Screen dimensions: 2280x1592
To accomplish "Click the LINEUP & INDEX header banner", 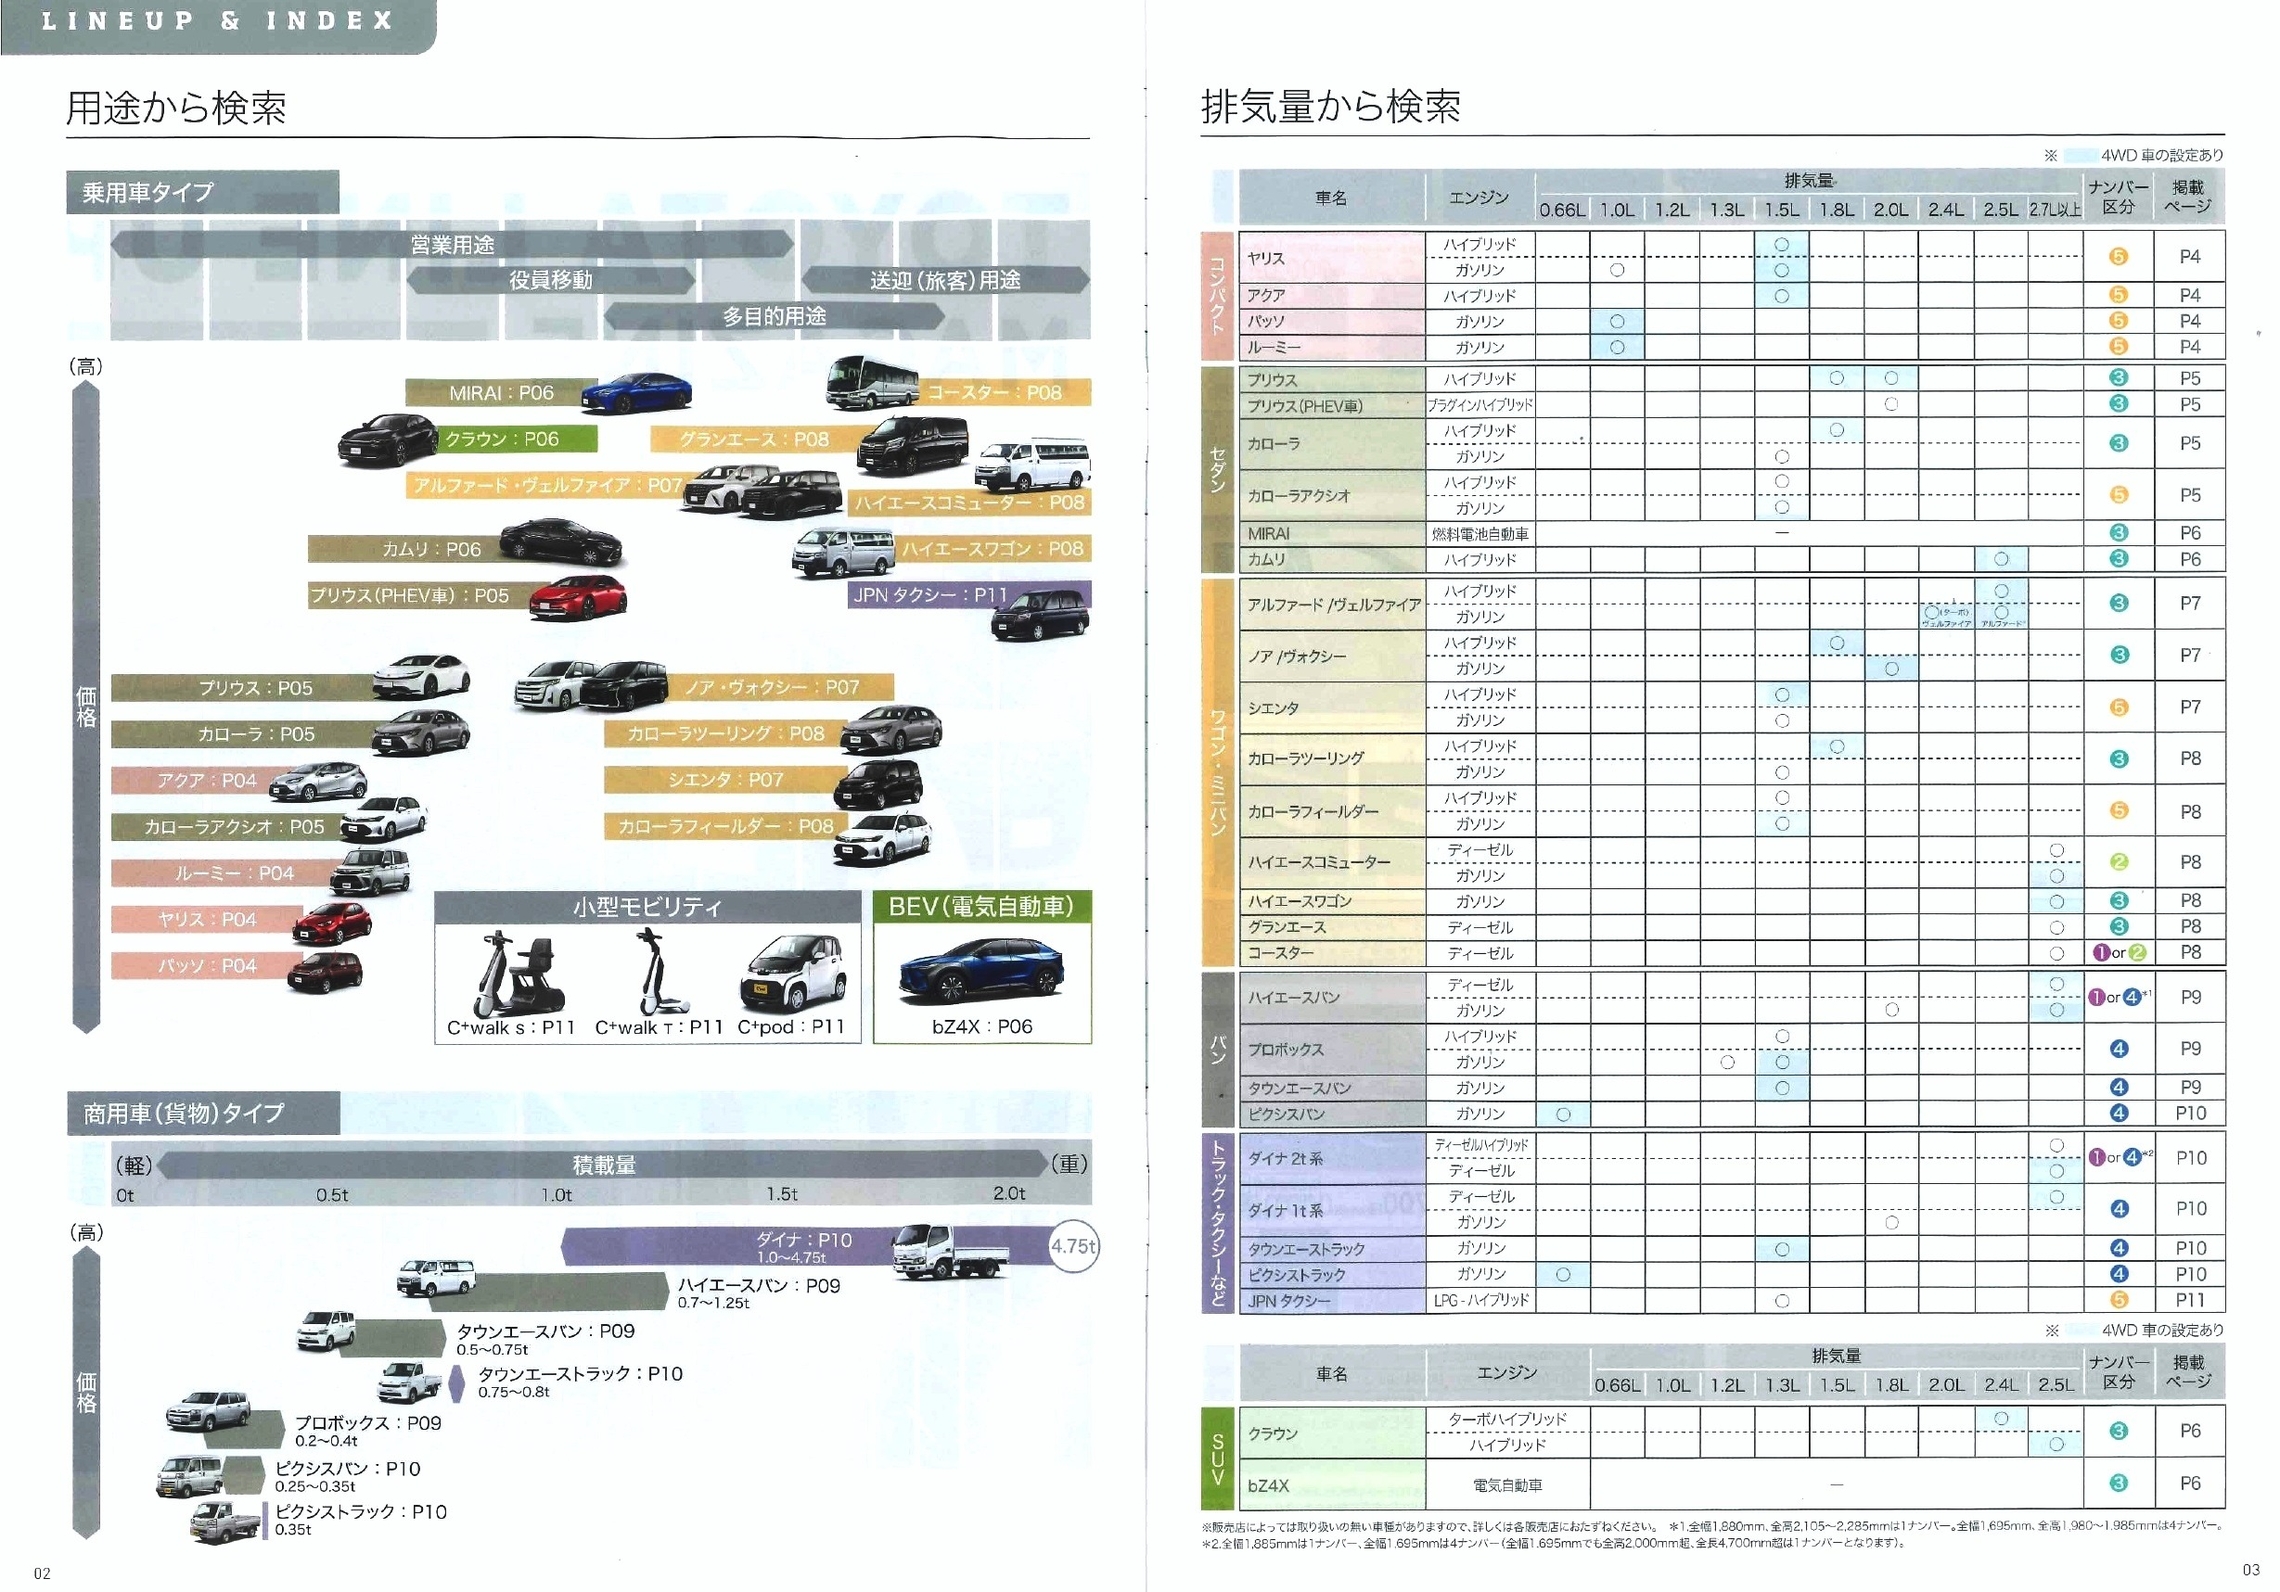I will (217, 24).
